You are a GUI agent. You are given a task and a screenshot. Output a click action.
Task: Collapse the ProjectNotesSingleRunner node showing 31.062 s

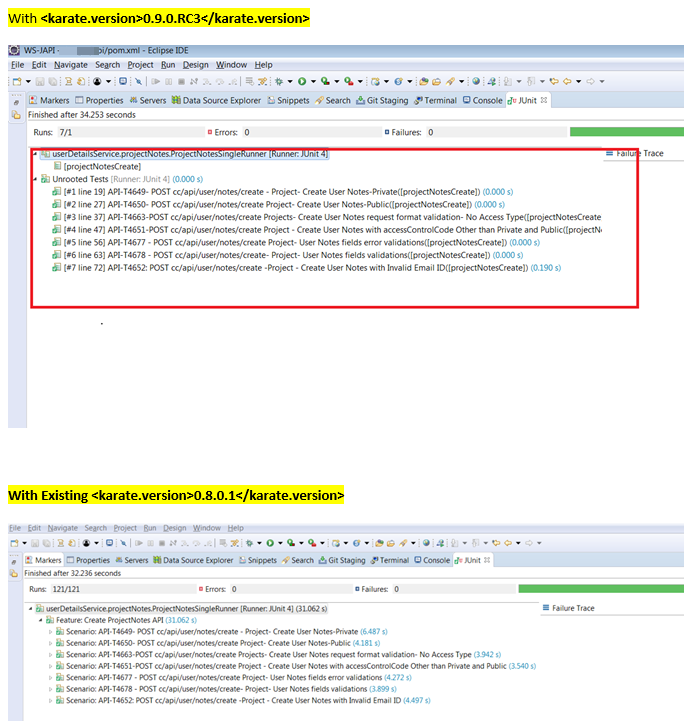(x=30, y=609)
